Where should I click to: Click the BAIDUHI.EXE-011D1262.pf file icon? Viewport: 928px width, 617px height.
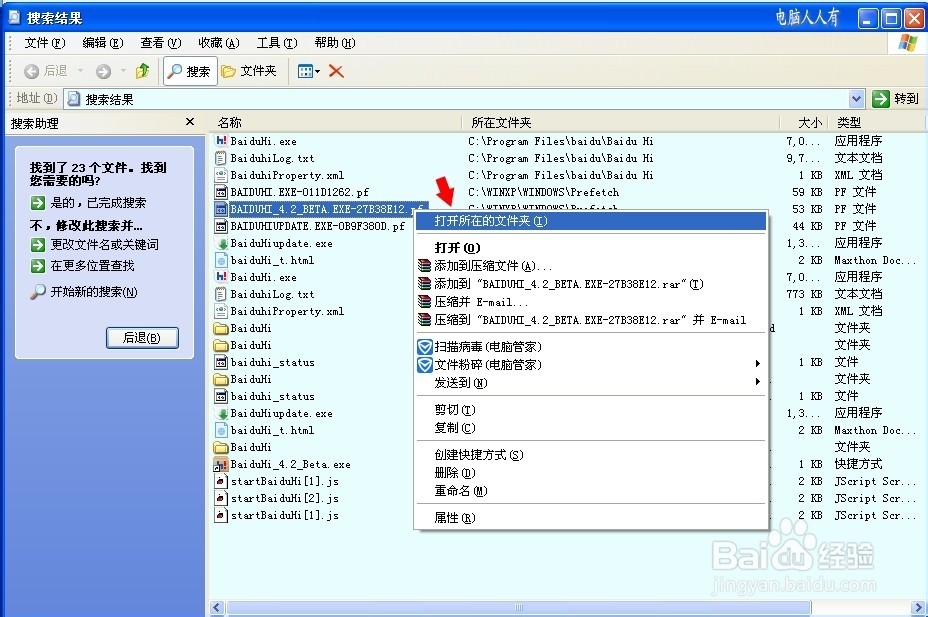click(x=221, y=192)
